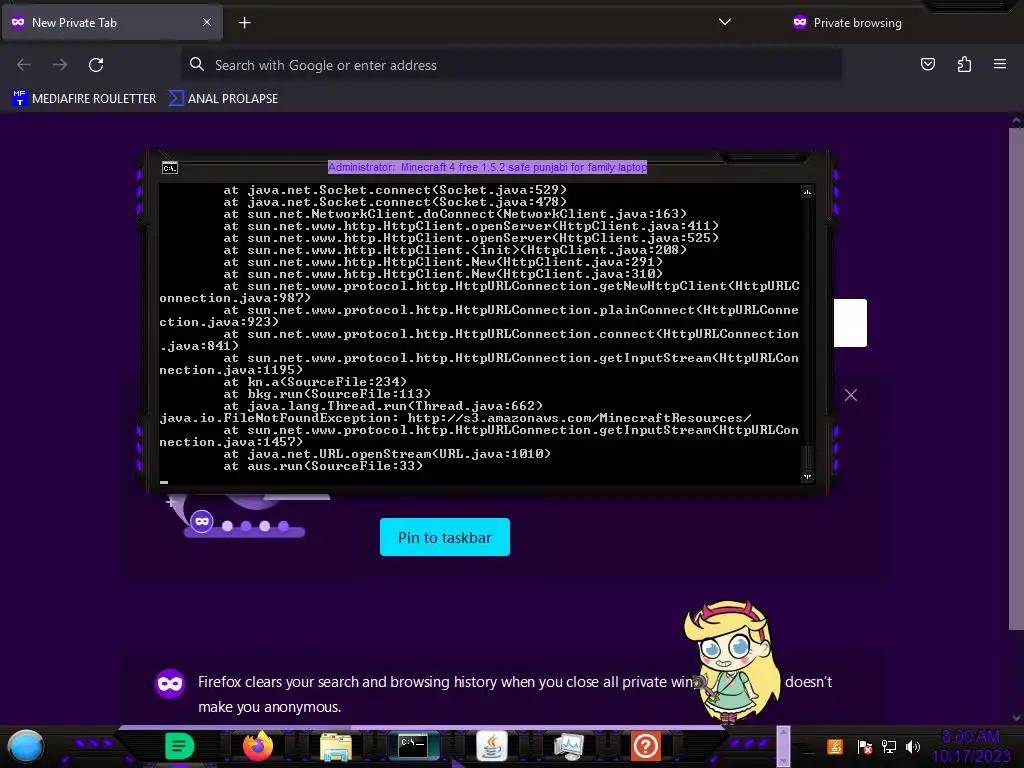
Task: Expand the list all tabs chevron
Action: [x=725, y=22]
